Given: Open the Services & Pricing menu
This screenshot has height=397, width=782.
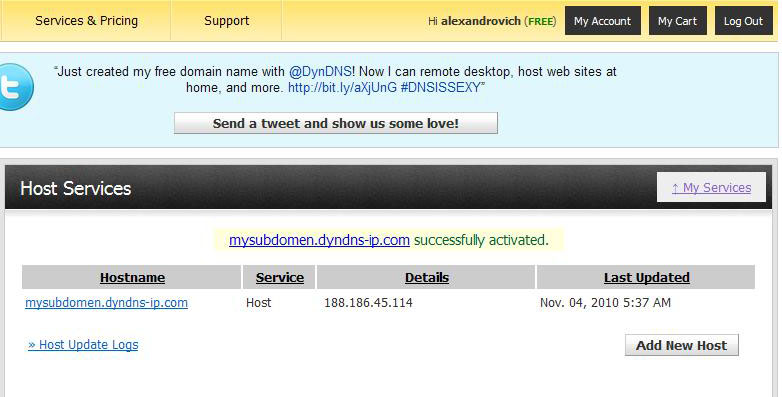Looking at the screenshot, I should coord(86,21).
